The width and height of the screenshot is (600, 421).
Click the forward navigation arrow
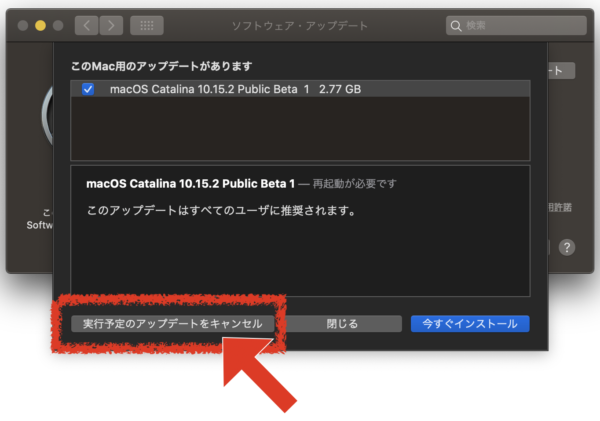click(111, 26)
